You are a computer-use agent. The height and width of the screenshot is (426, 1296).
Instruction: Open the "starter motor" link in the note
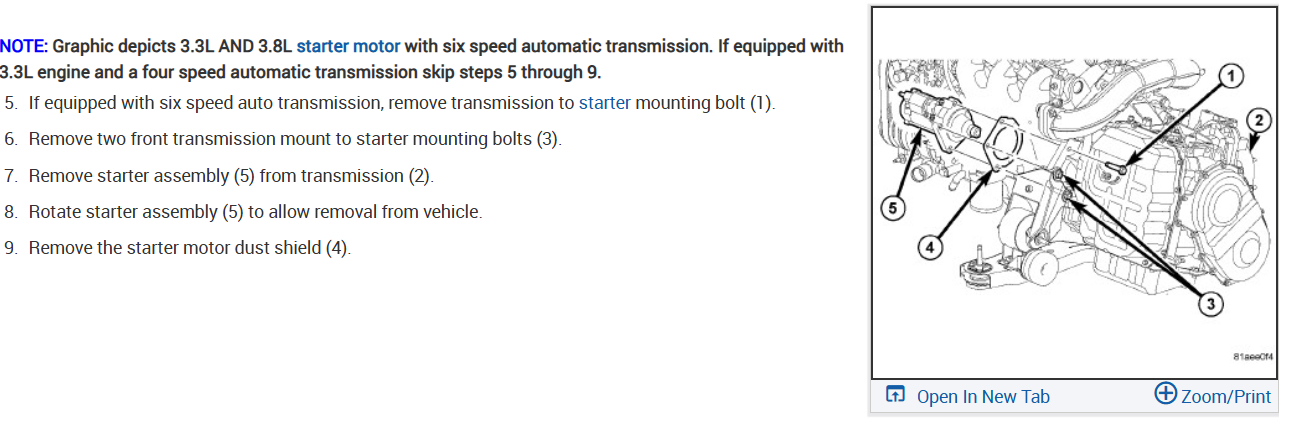(x=348, y=46)
